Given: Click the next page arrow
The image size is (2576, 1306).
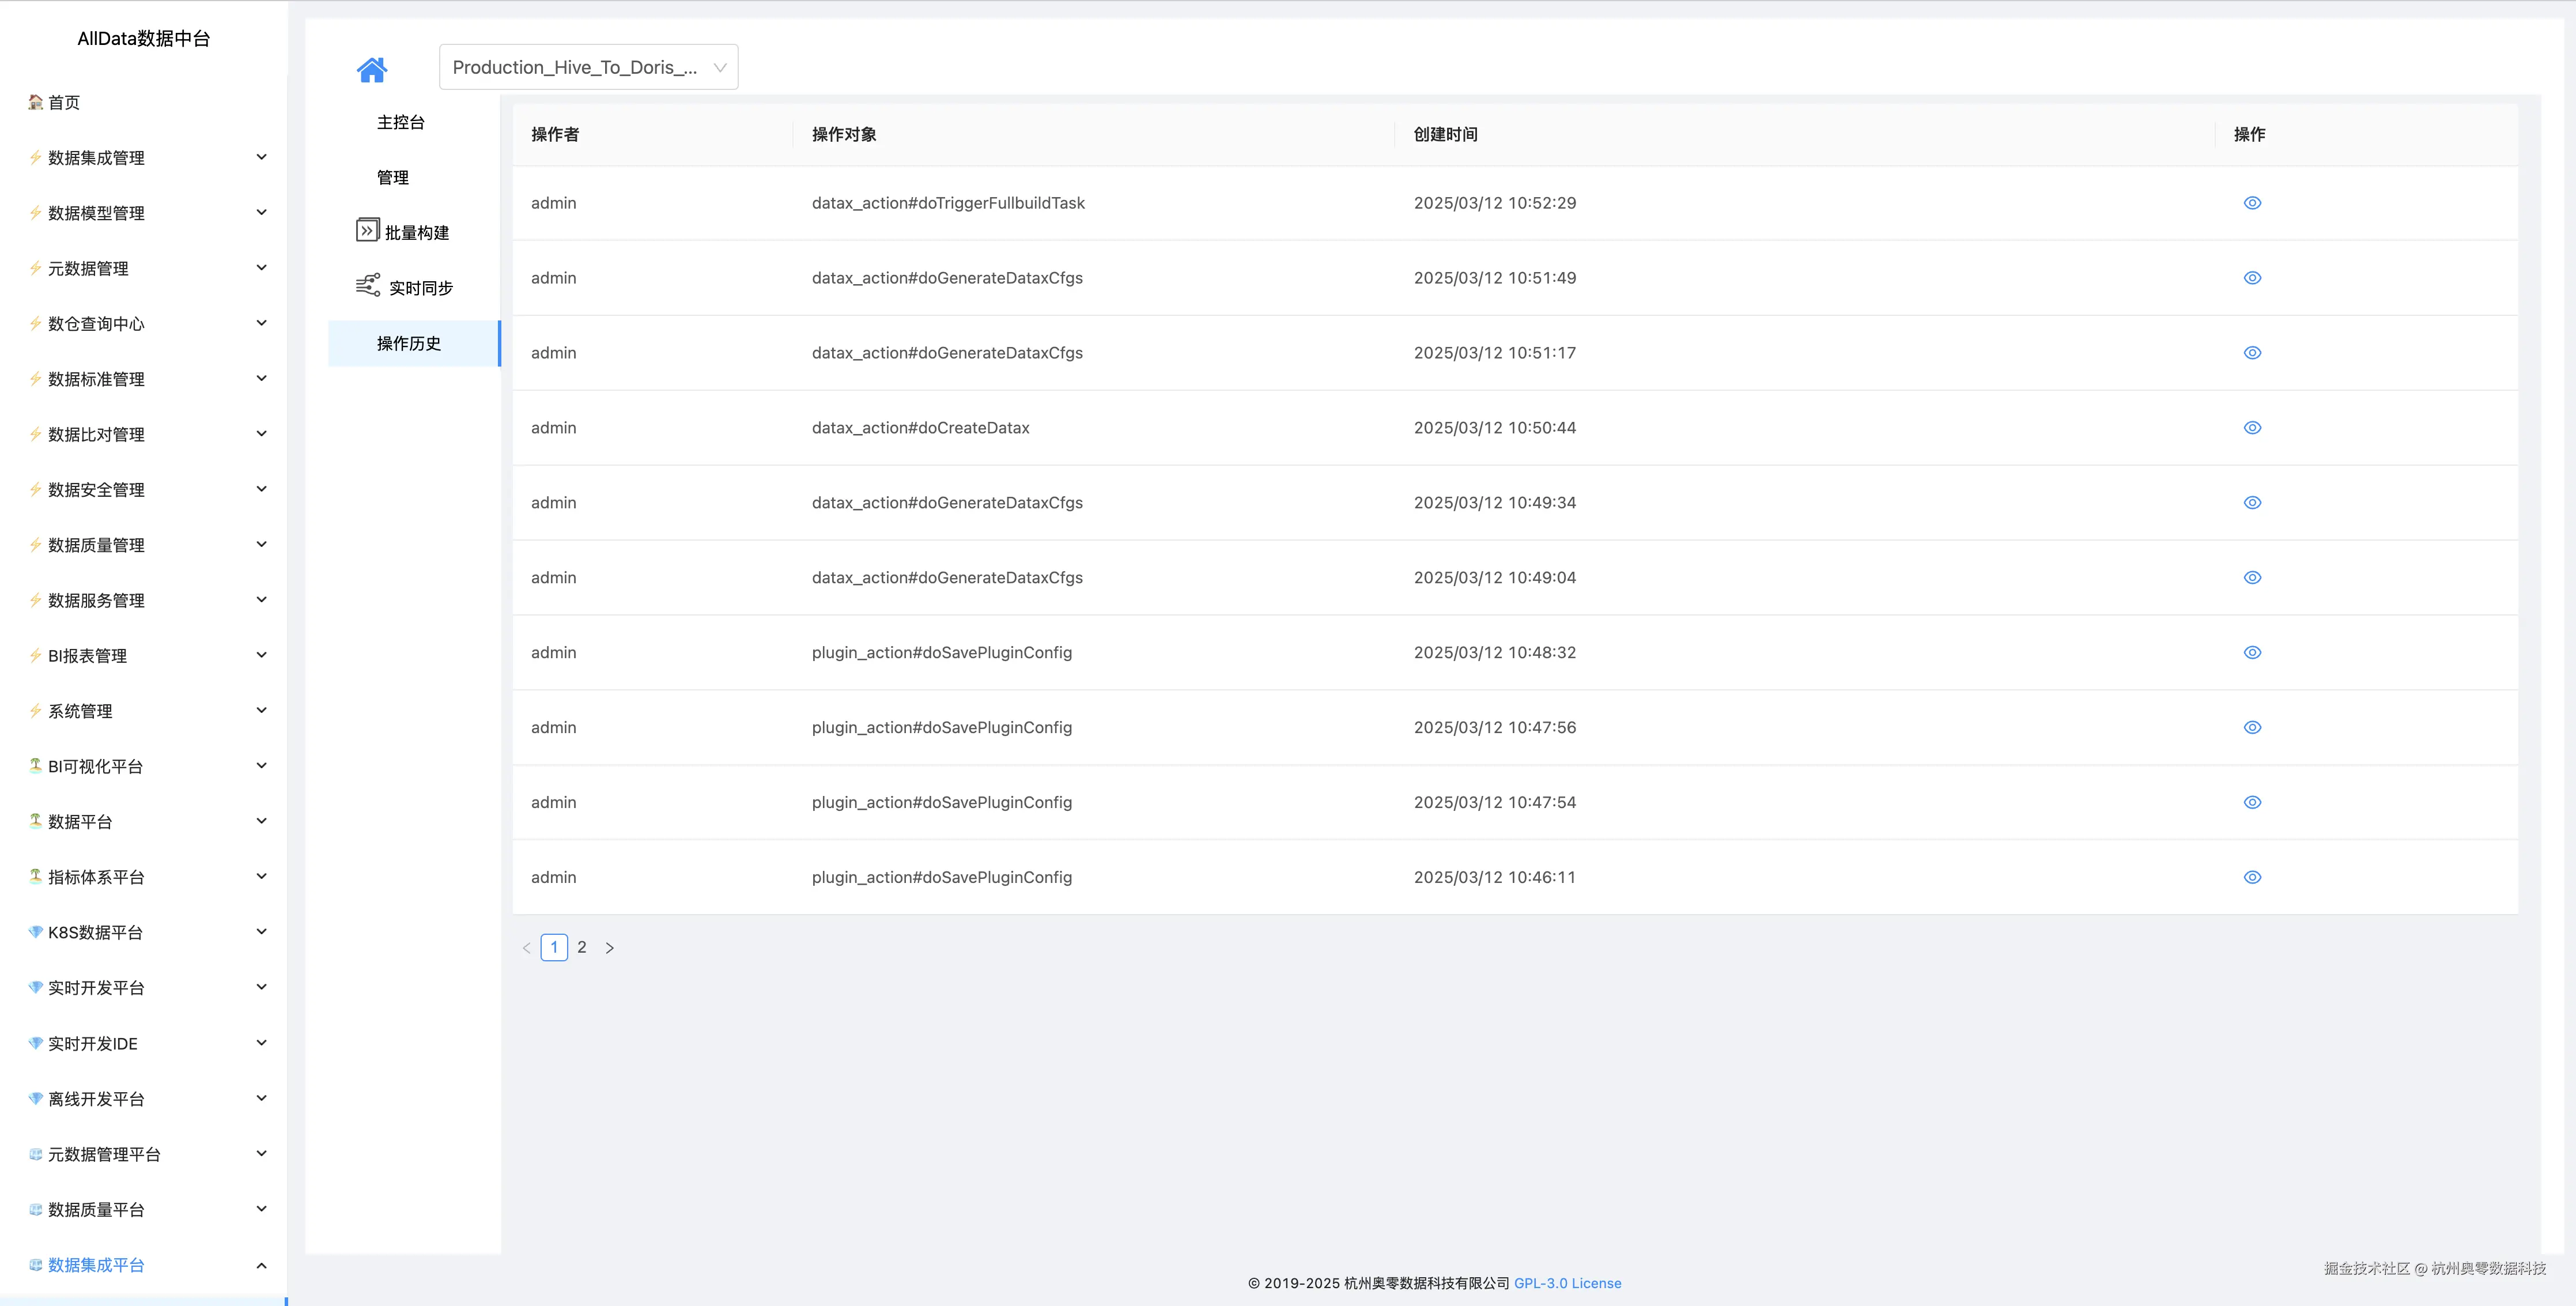Looking at the screenshot, I should [x=609, y=948].
